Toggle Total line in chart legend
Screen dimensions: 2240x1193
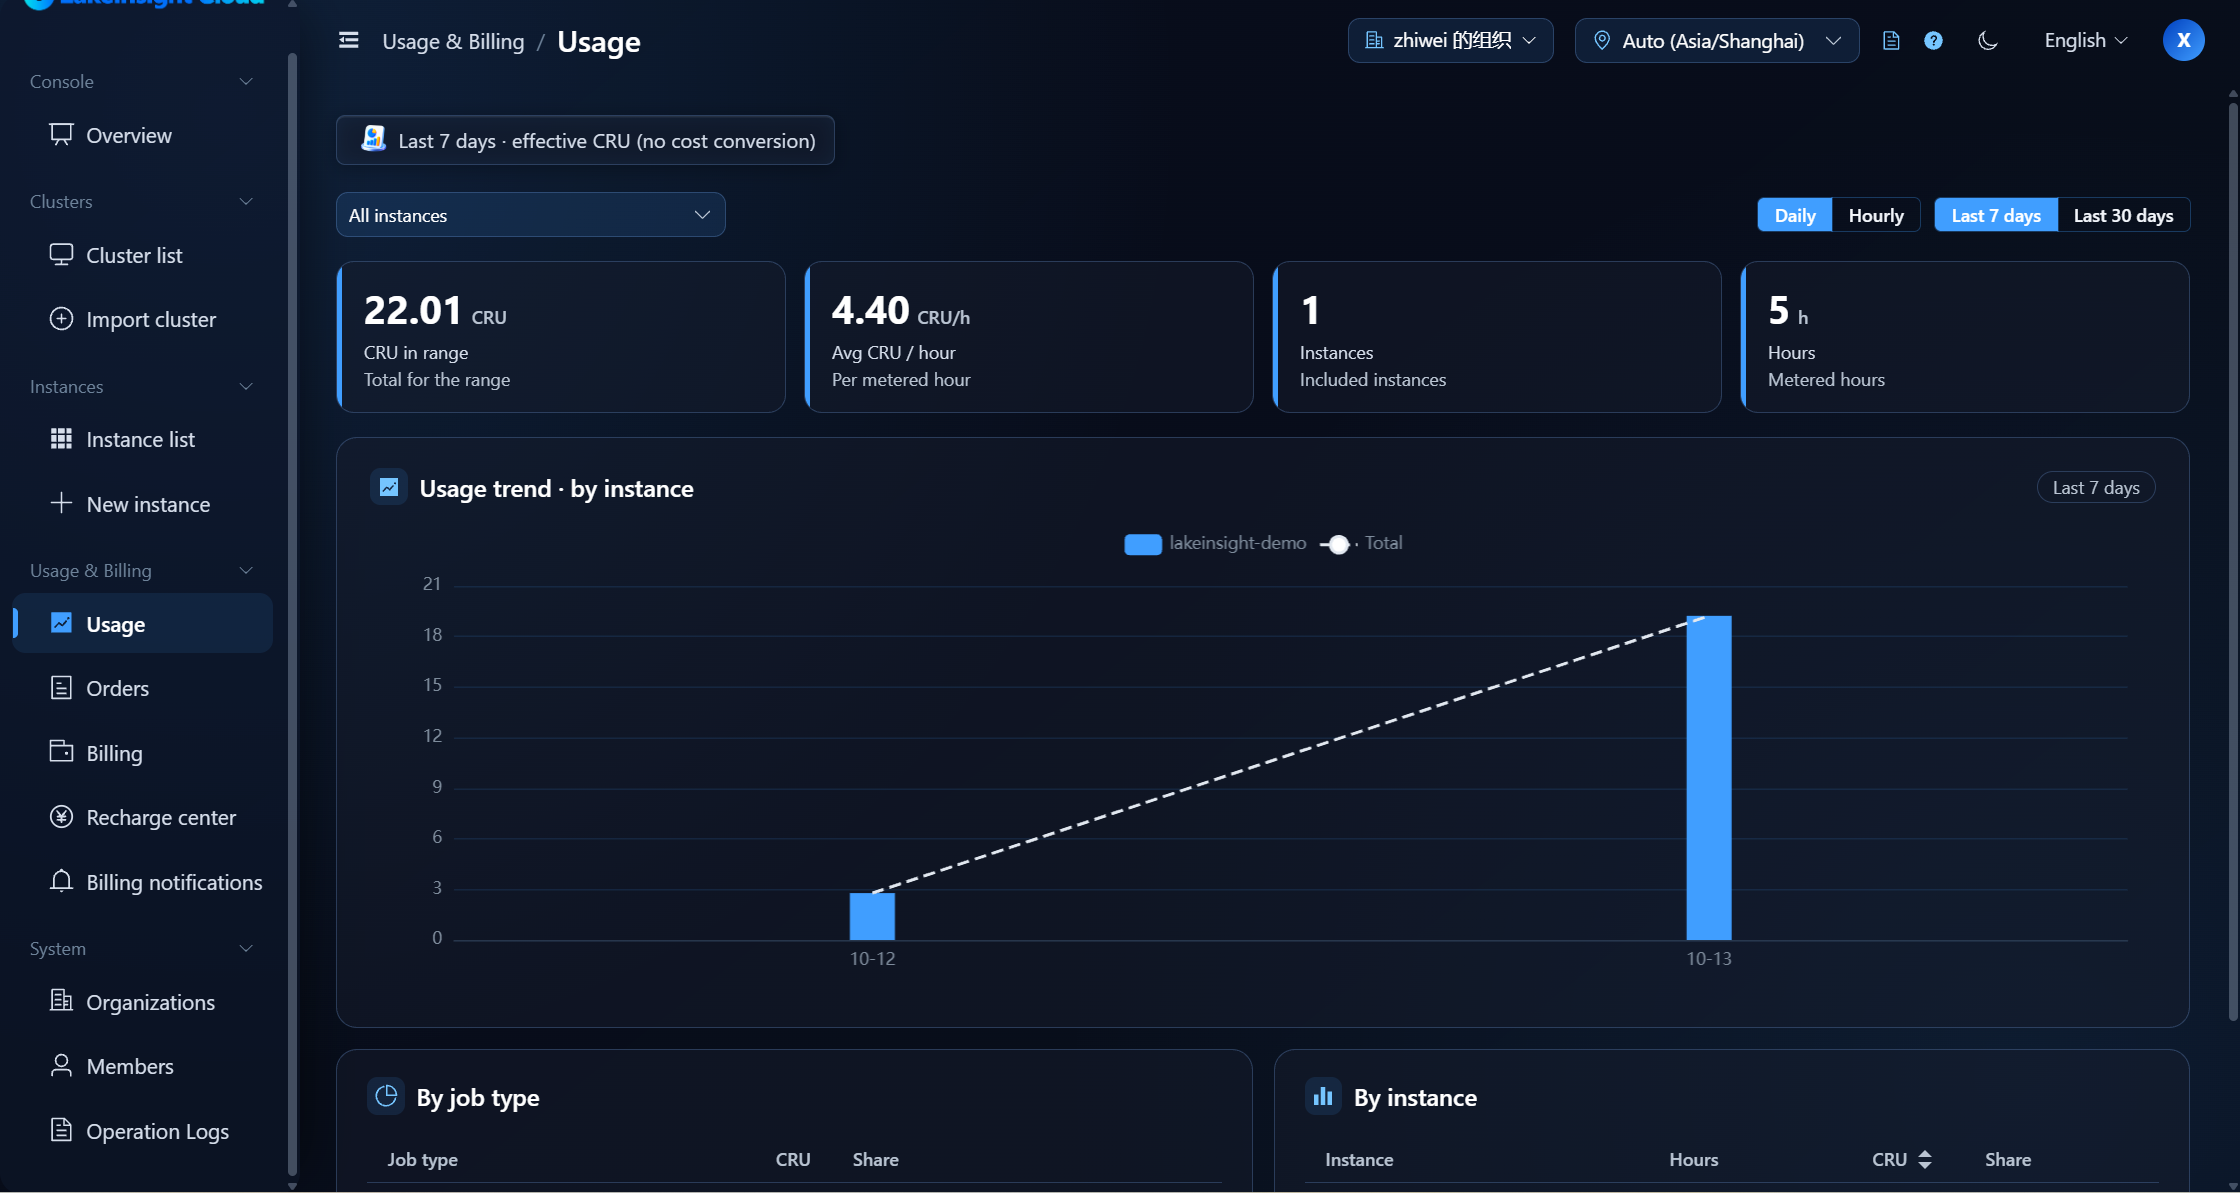click(1361, 543)
